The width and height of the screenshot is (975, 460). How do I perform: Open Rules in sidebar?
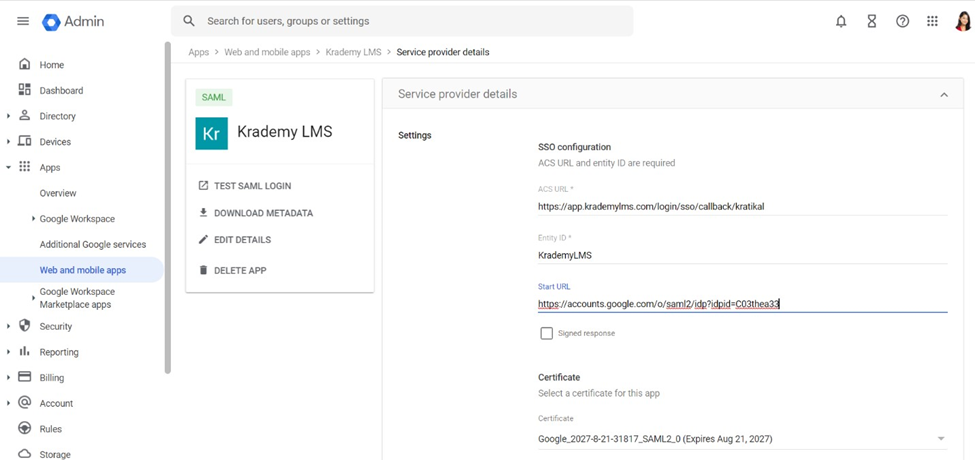click(50, 429)
